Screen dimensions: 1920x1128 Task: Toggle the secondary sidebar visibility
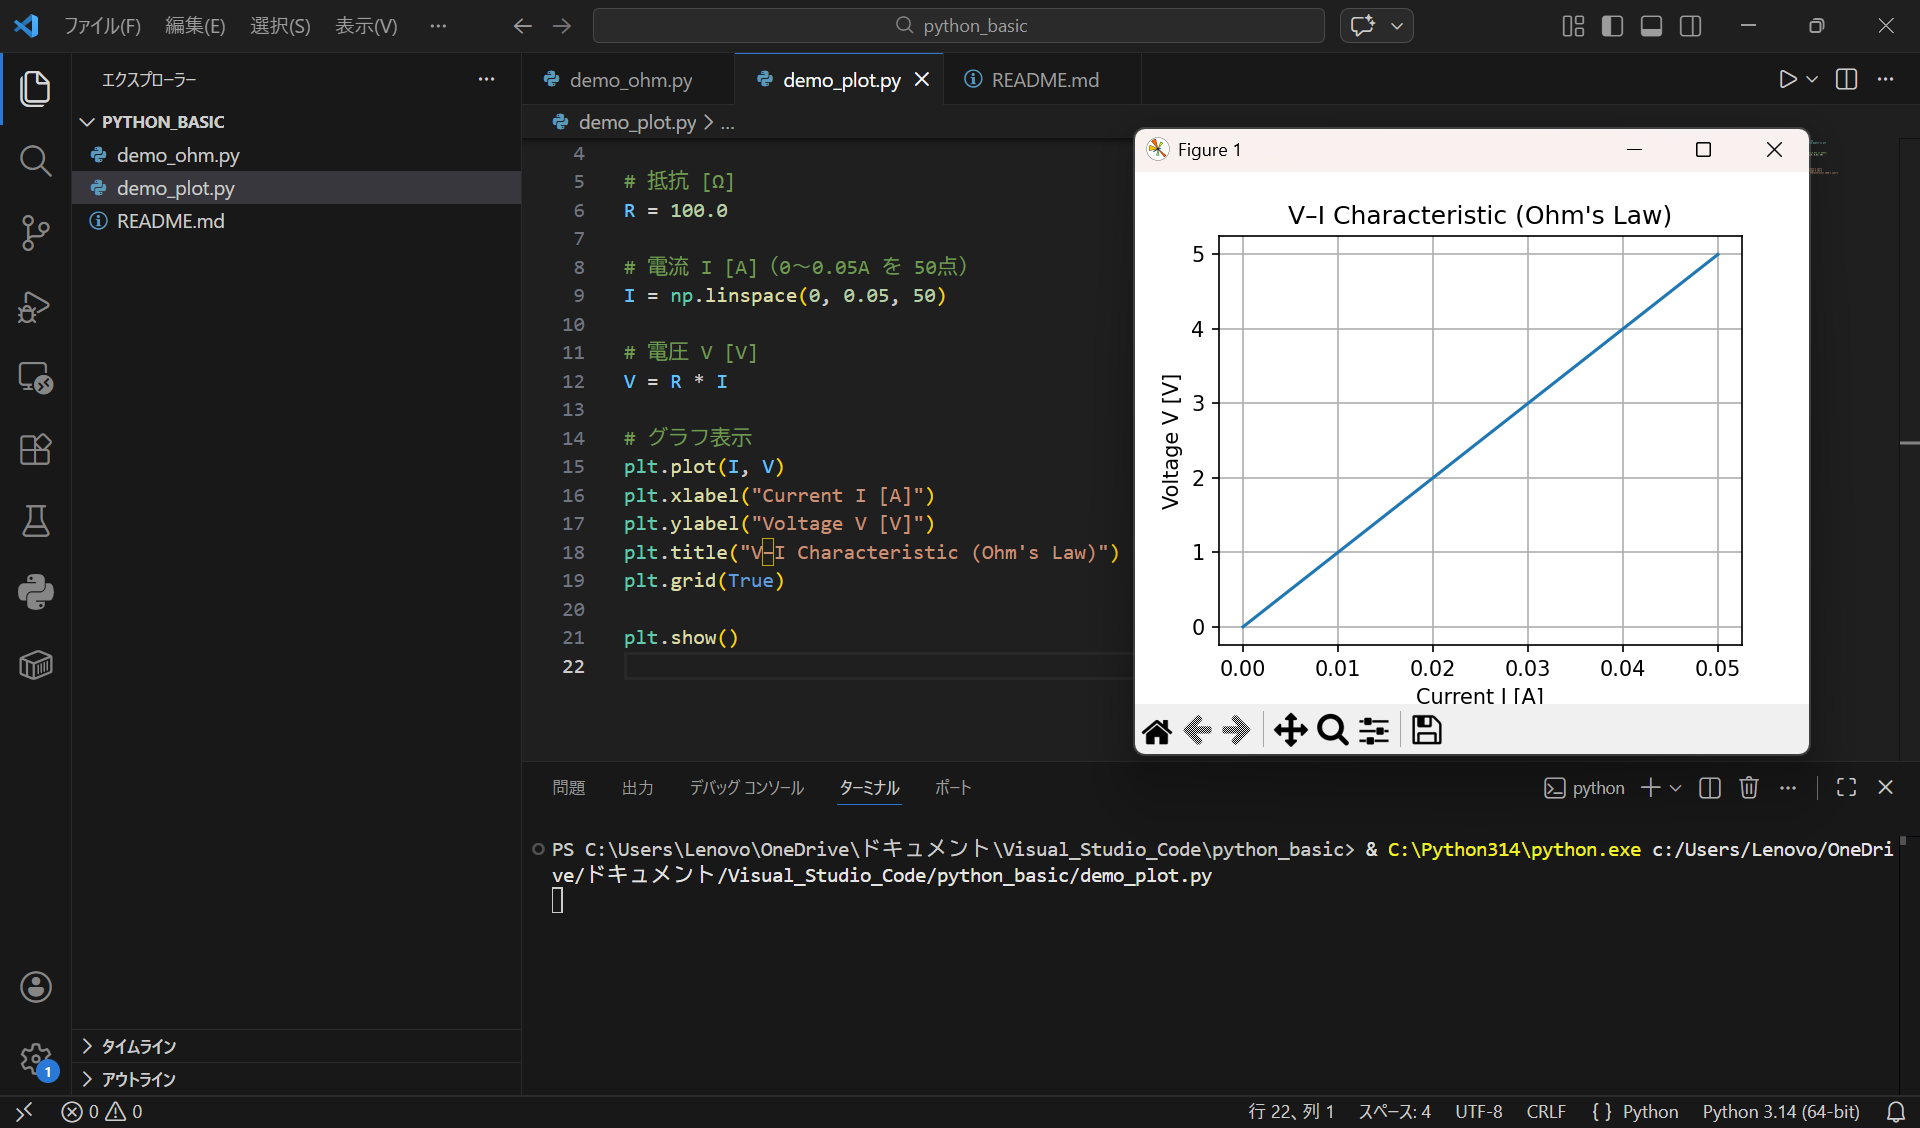pyautogui.click(x=1691, y=26)
